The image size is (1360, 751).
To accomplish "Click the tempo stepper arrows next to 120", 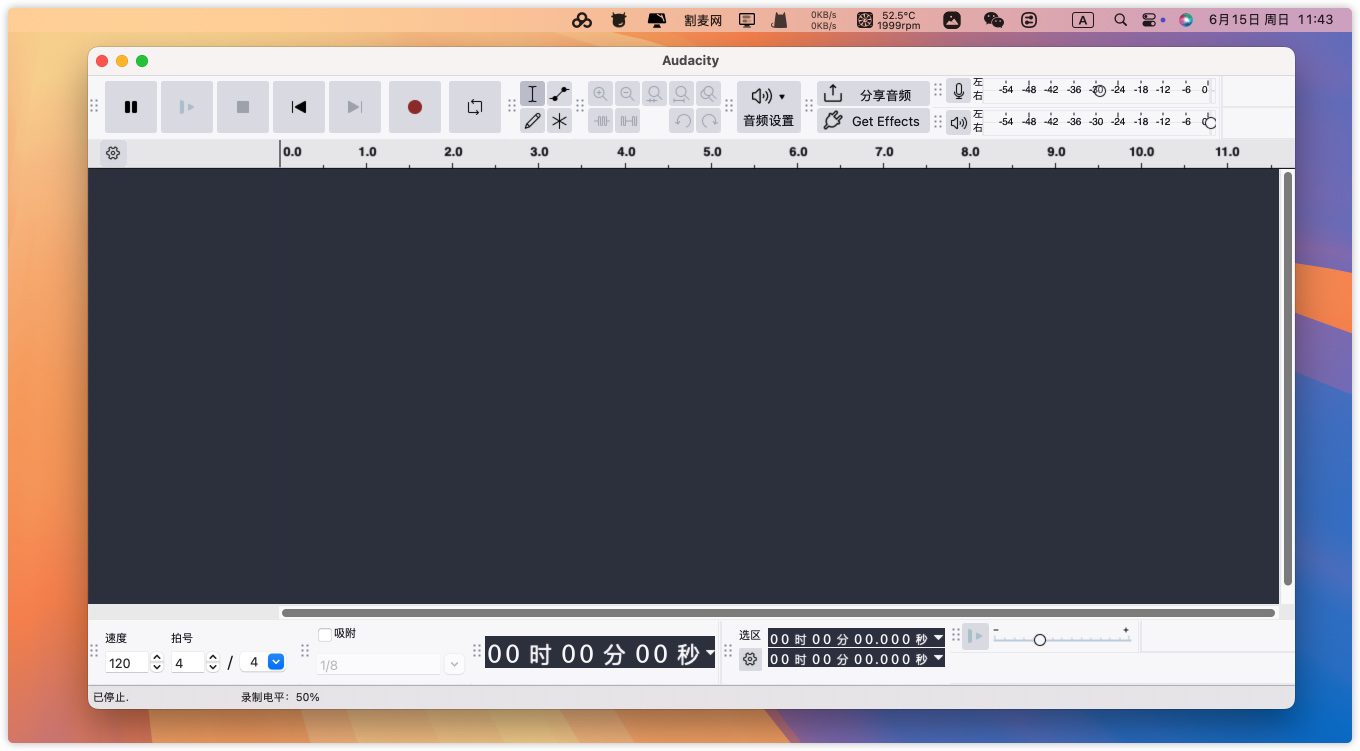I will click(x=157, y=662).
